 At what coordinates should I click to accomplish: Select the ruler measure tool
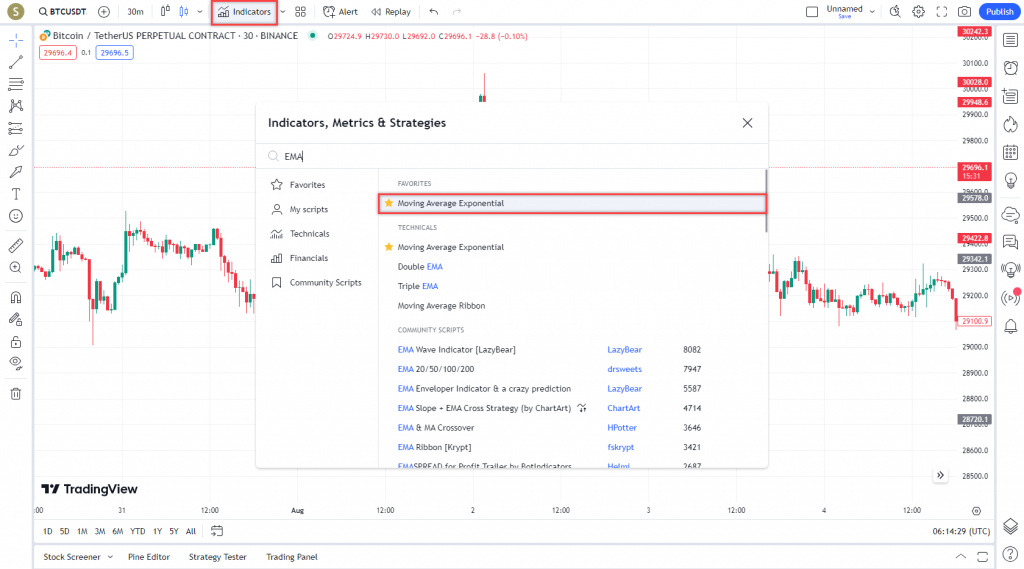coord(16,246)
